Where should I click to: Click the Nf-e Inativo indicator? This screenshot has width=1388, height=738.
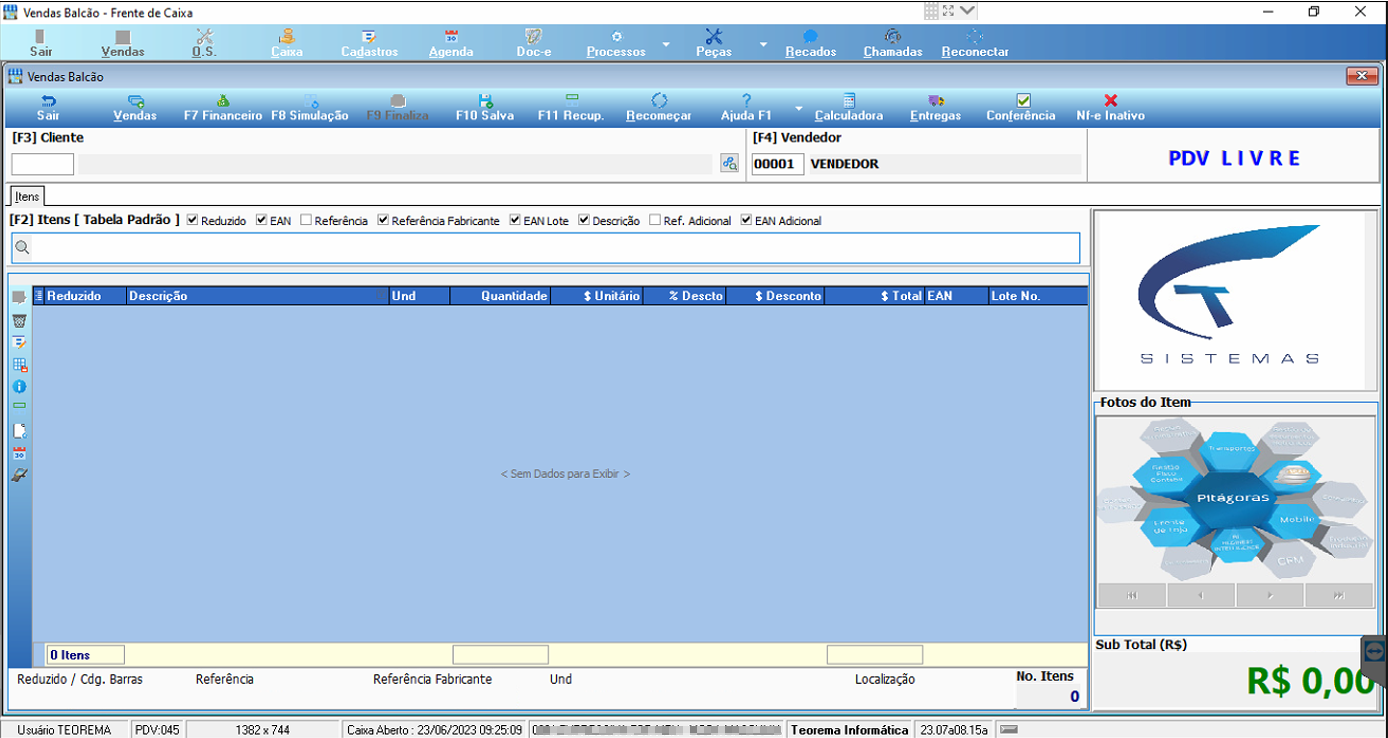click(1110, 108)
